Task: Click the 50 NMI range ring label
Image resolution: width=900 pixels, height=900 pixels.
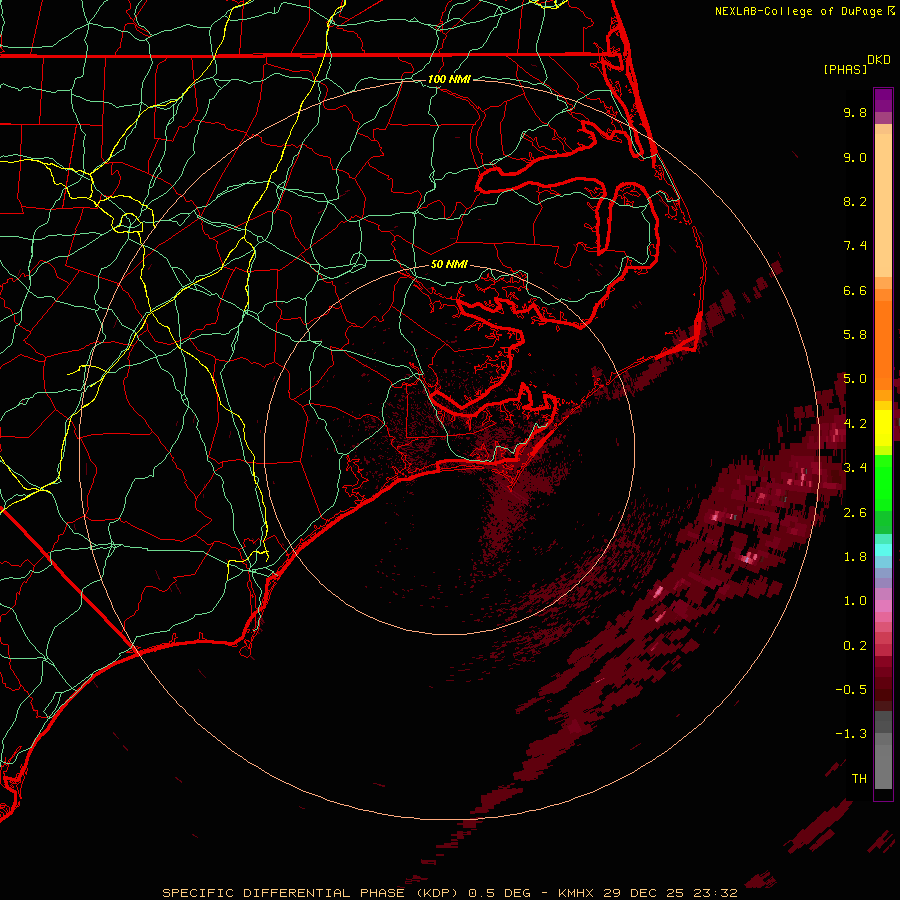Action: pos(449,264)
